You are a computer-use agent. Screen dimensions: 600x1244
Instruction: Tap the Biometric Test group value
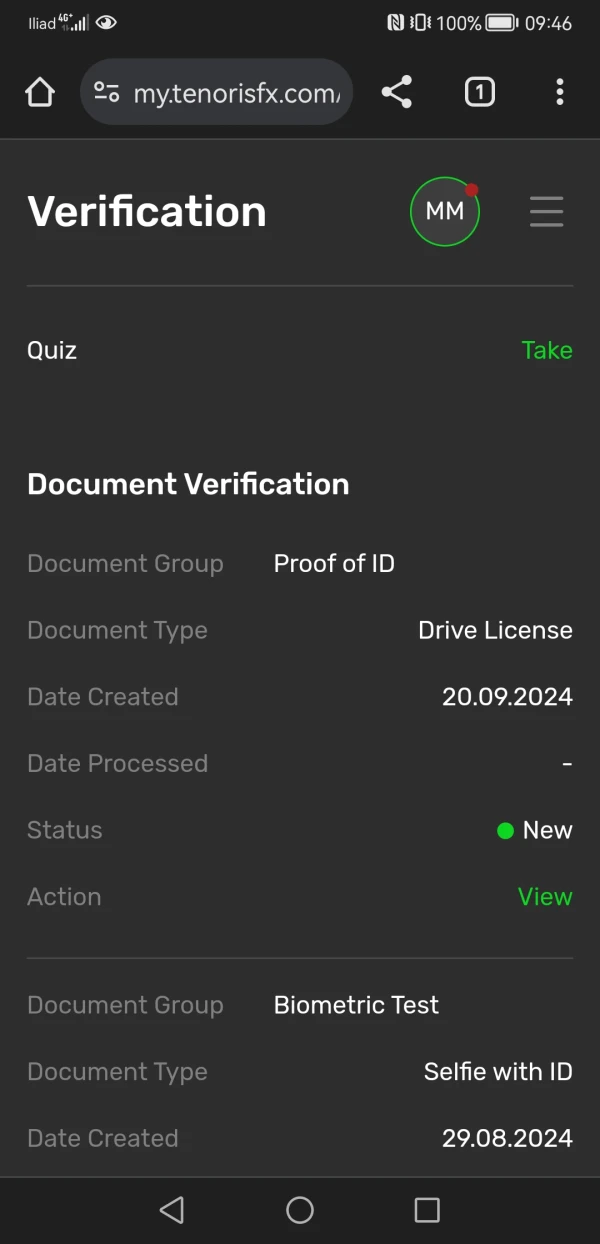356,1005
